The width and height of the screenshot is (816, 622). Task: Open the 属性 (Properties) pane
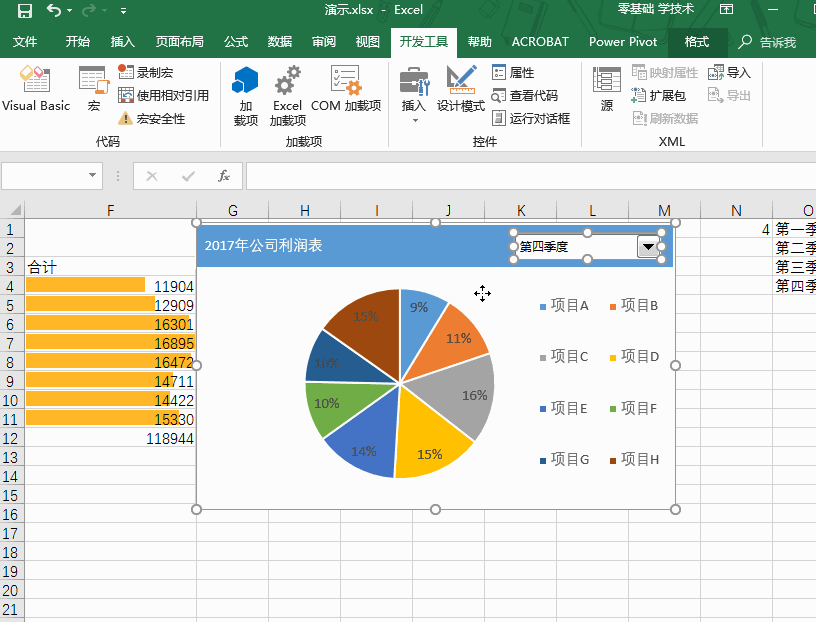coord(516,73)
